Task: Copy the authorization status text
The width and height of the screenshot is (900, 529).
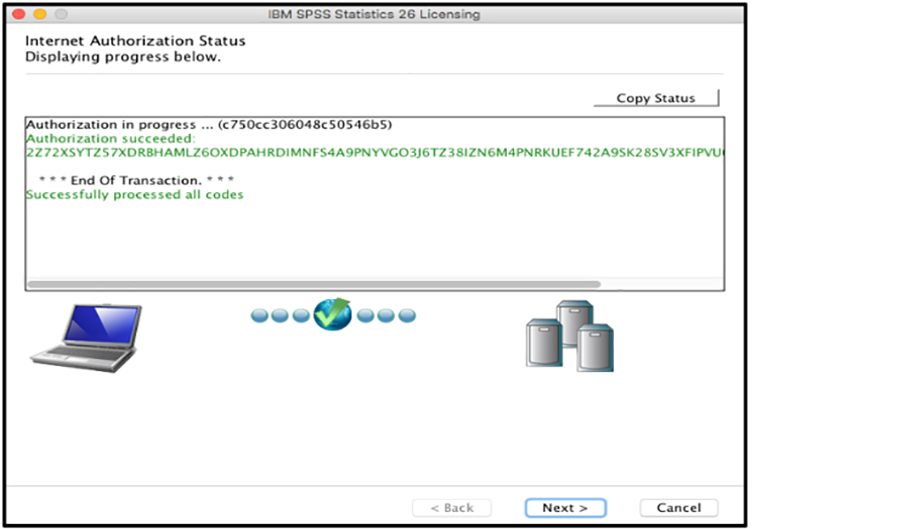Action: point(655,98)
